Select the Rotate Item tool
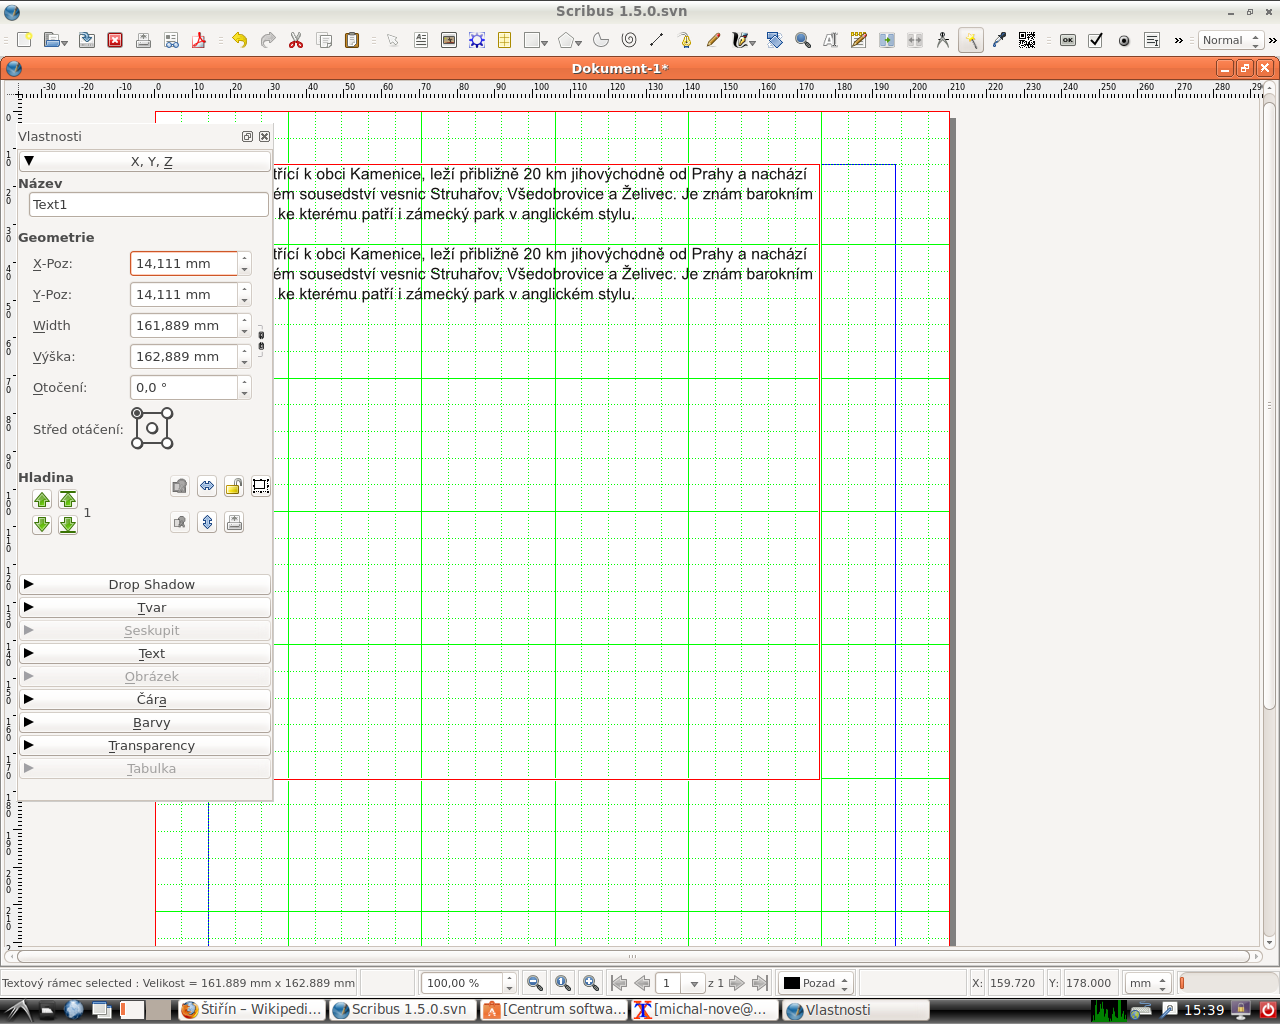This screenshot has width=1280, height=1024. (x=776, y=40)
